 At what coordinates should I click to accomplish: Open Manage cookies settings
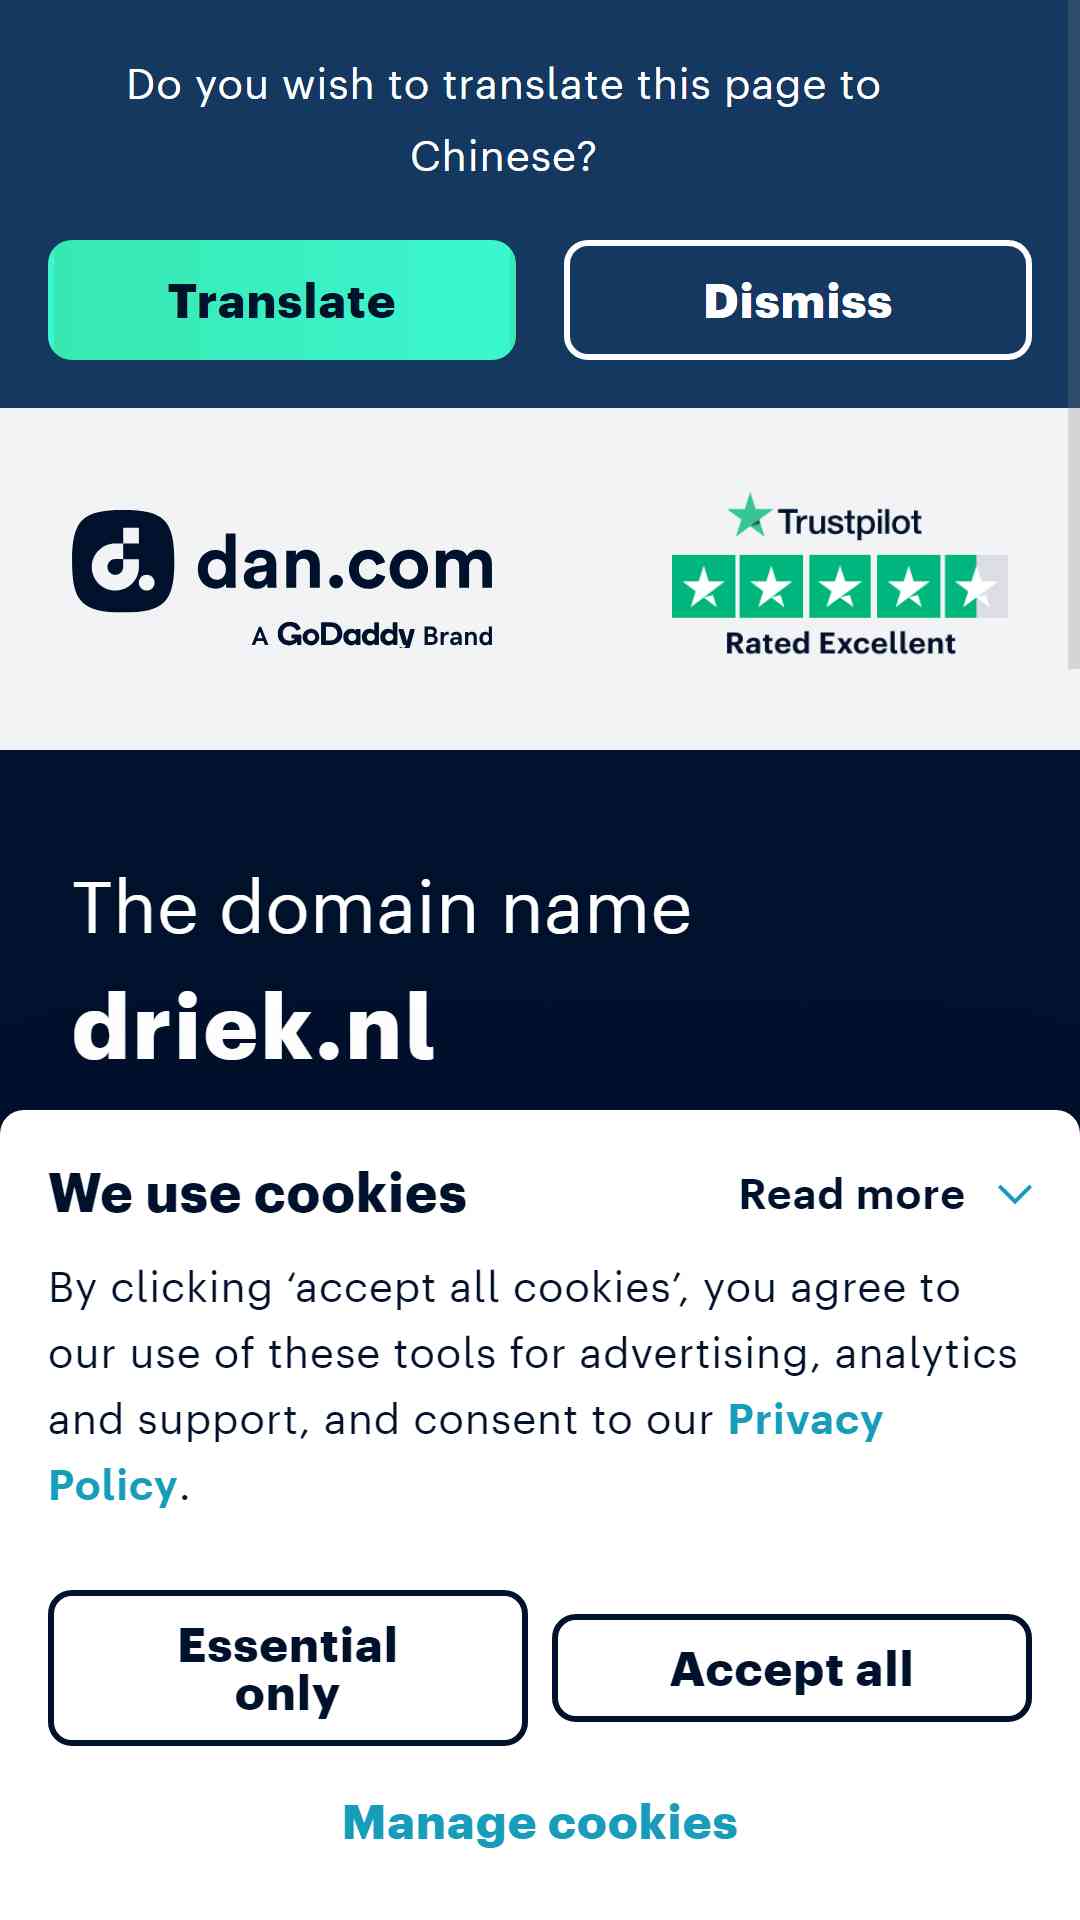point(540,1822)
